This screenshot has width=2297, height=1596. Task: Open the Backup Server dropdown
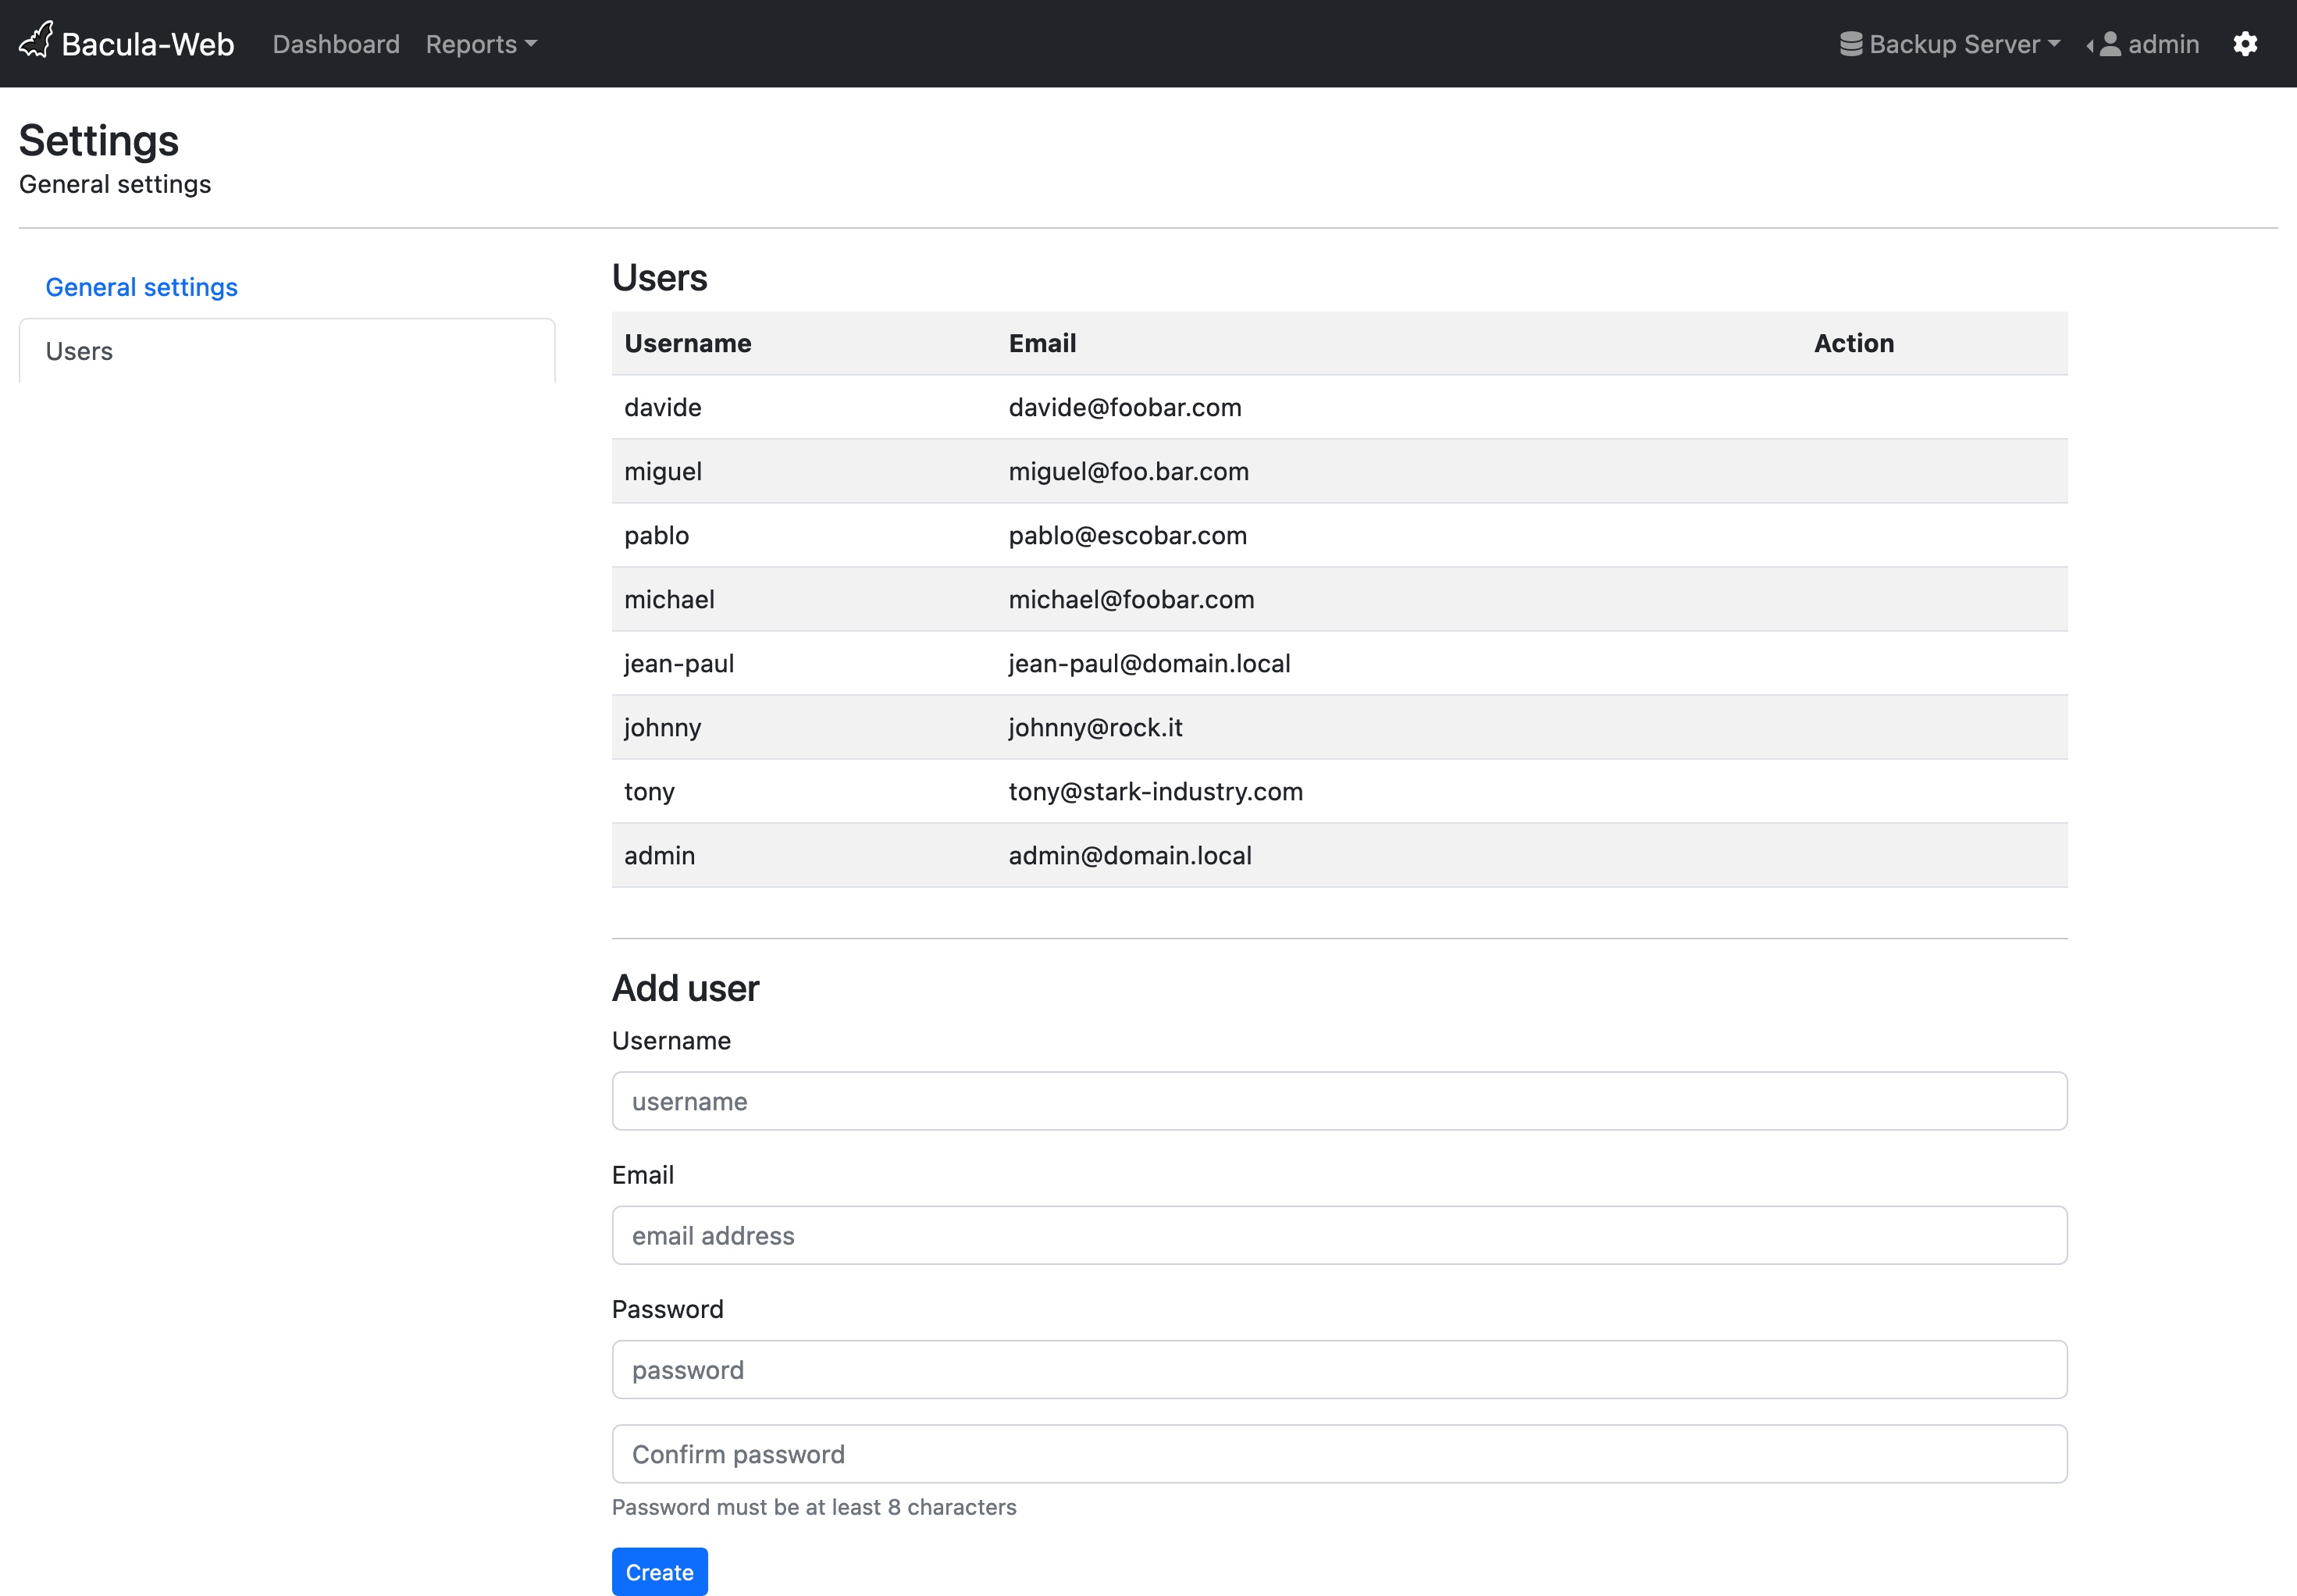[1950, 44]
